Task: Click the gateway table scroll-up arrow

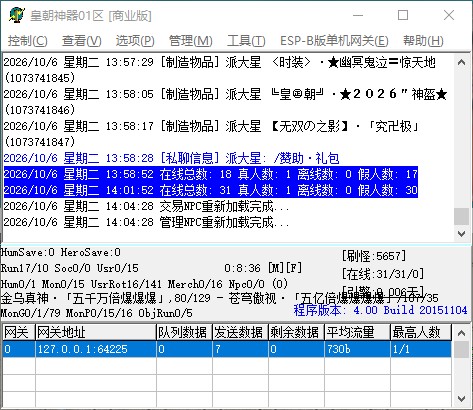Action: click(461, 332)
